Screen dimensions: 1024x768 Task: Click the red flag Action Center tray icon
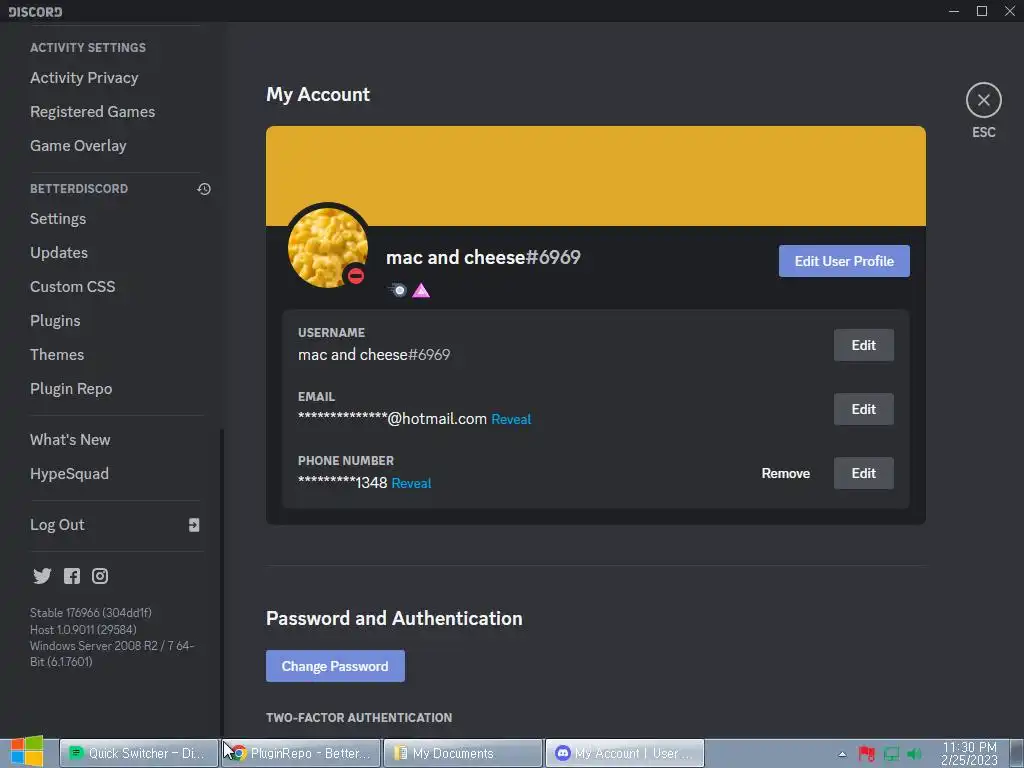[x=867, y=754]
